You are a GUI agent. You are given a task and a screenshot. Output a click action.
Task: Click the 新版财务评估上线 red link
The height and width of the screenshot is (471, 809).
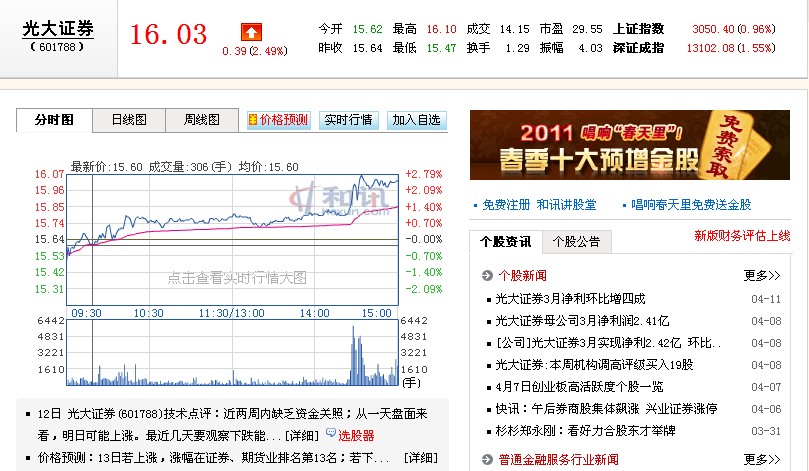point(742,236)
